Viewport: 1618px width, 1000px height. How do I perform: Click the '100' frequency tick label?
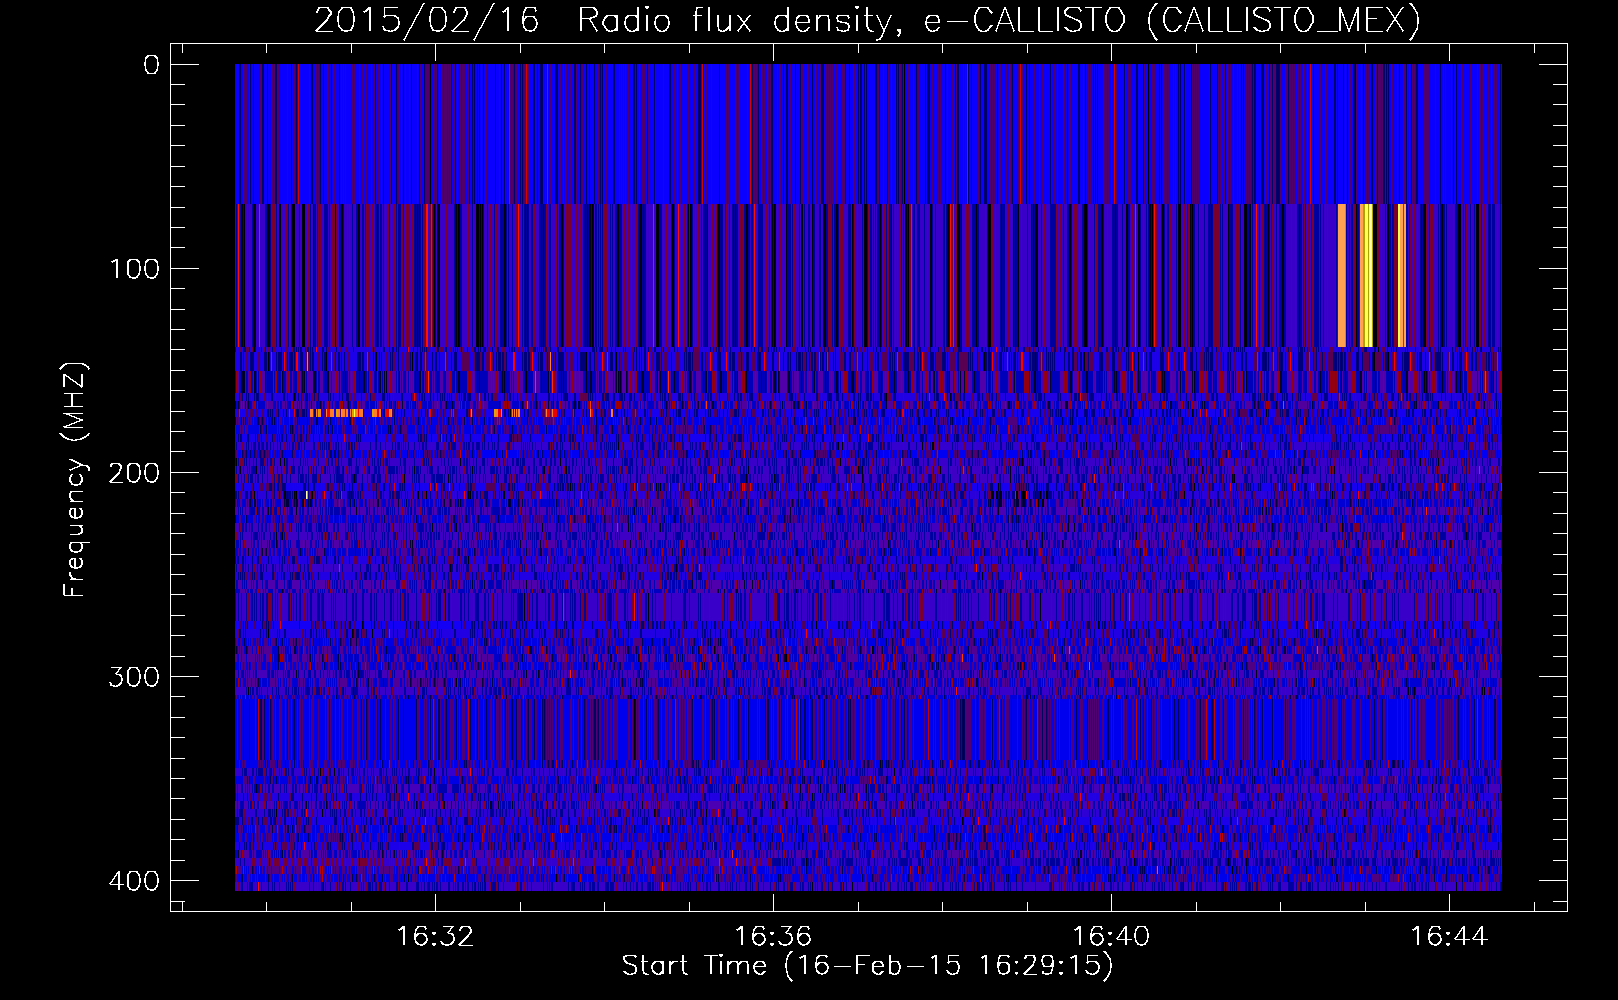(x=134, y=269)
